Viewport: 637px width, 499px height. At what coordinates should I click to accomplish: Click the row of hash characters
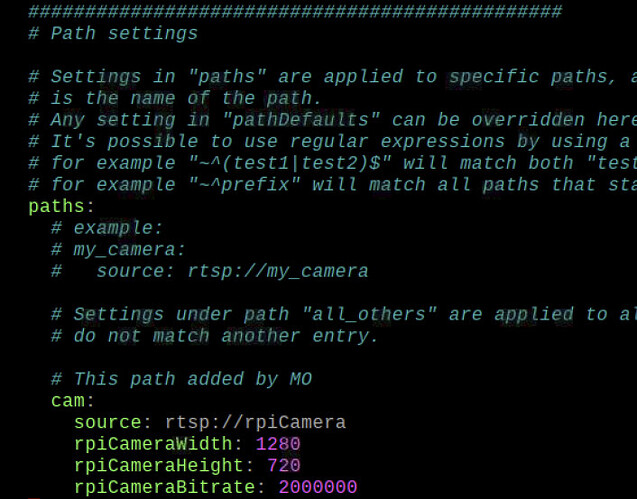coord(295,11)
